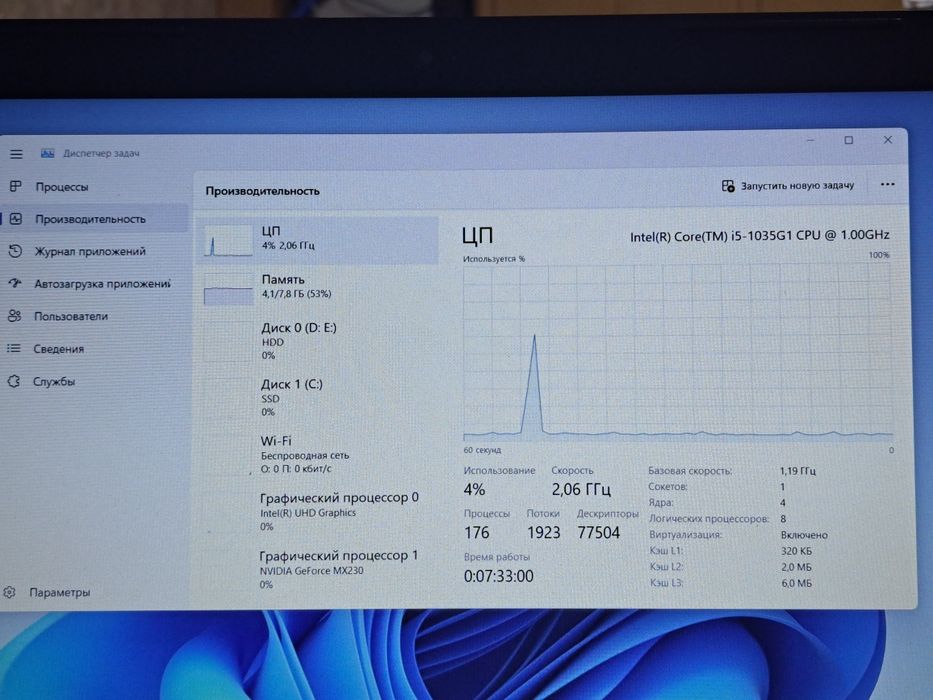Click the Потоки count 1923

coord(544,532)
